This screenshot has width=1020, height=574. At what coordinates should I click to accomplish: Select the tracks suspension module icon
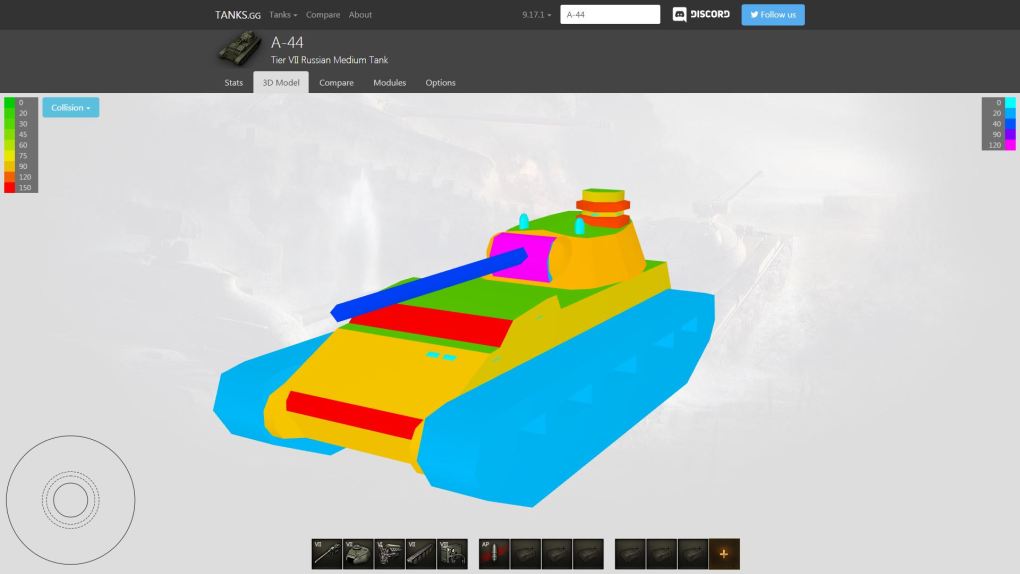coord(421,553)
